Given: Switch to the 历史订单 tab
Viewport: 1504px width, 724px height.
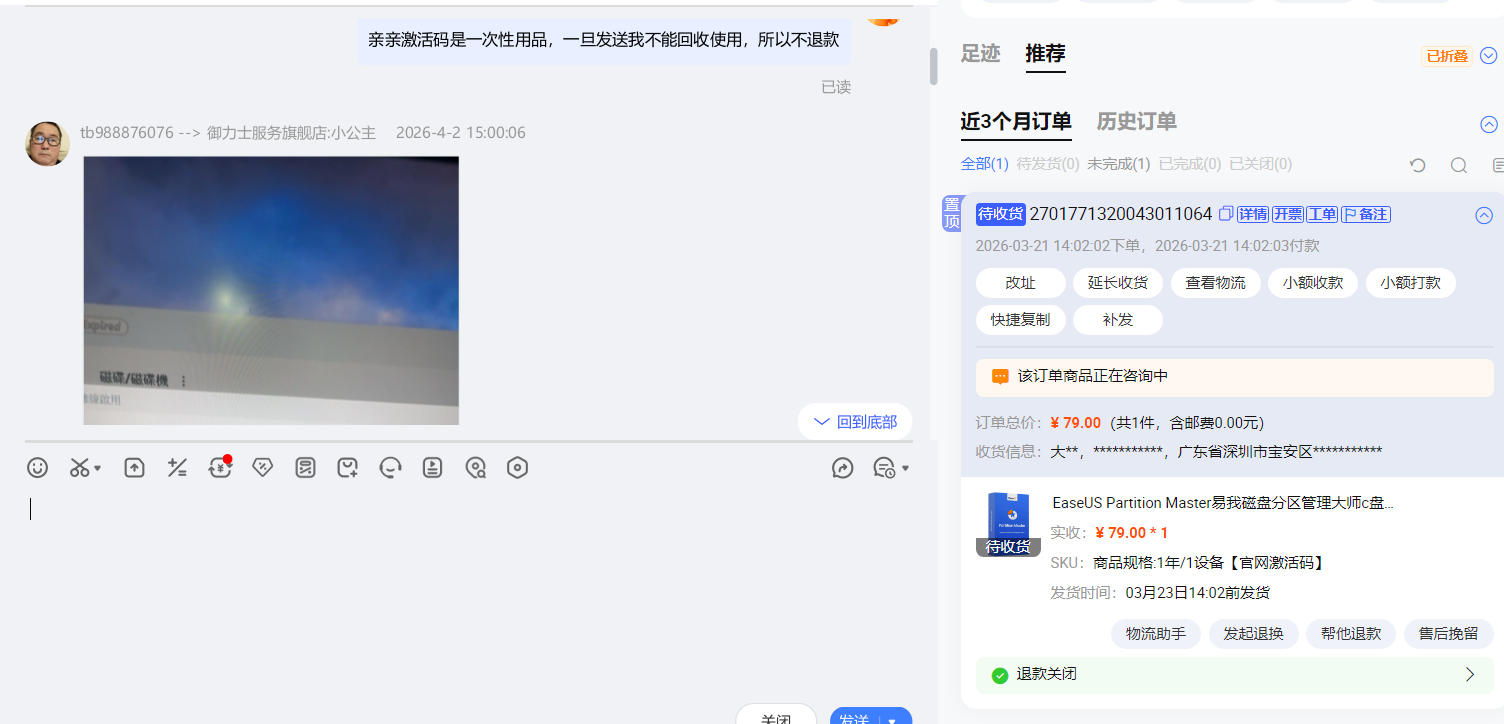Looking at the screenshot, I should 1136,122.
